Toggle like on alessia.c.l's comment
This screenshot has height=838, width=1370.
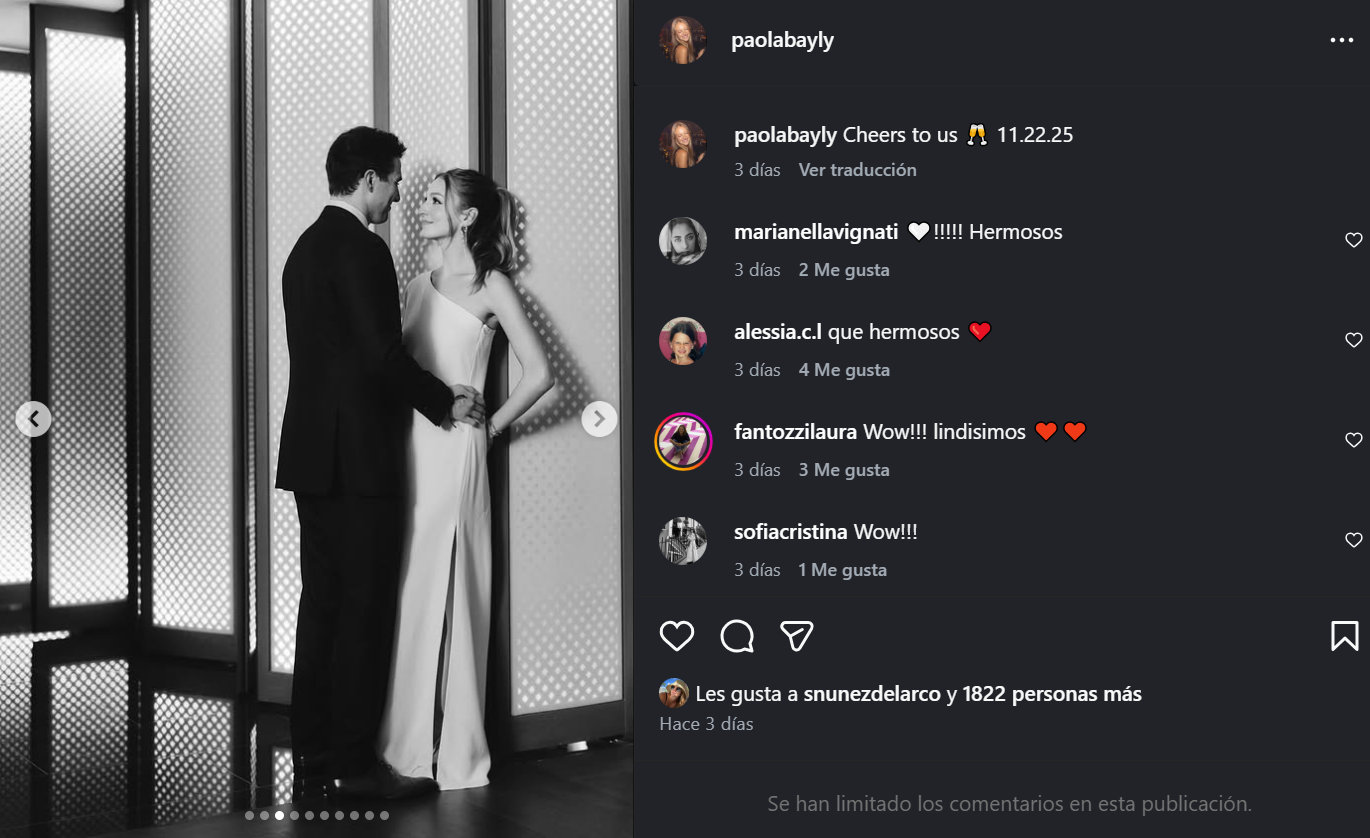tap(1354, 340)
